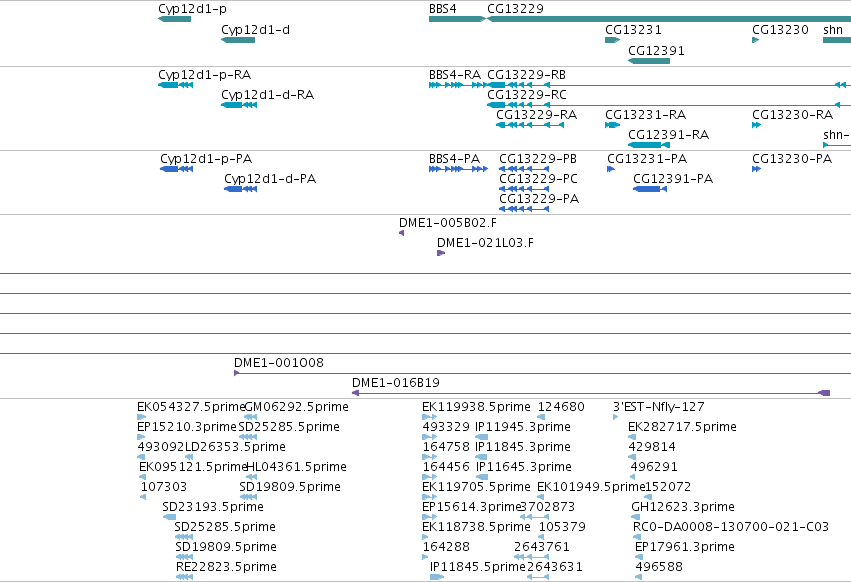Image resolution: width=851 pixels, height=582 pixels.
Task: Select the CG13231-RA transcript label
Action: pos(645,115)
